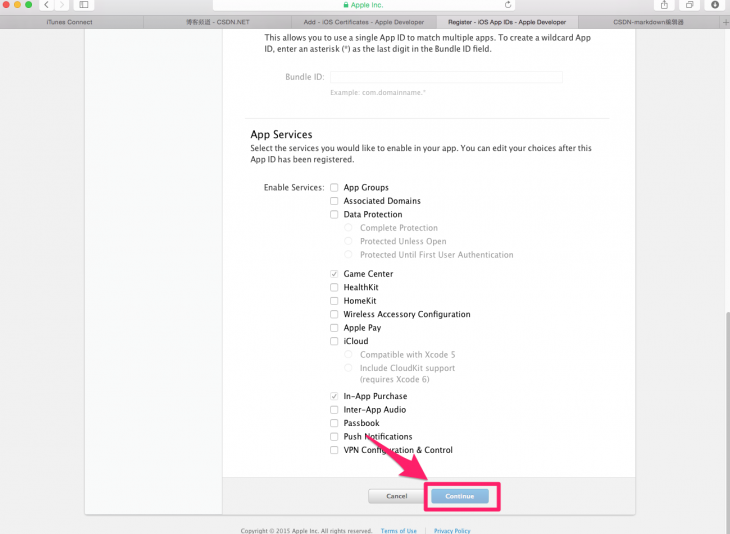
Task: Select Protected Unless Open radio button
Action: [x=348, y=241]
